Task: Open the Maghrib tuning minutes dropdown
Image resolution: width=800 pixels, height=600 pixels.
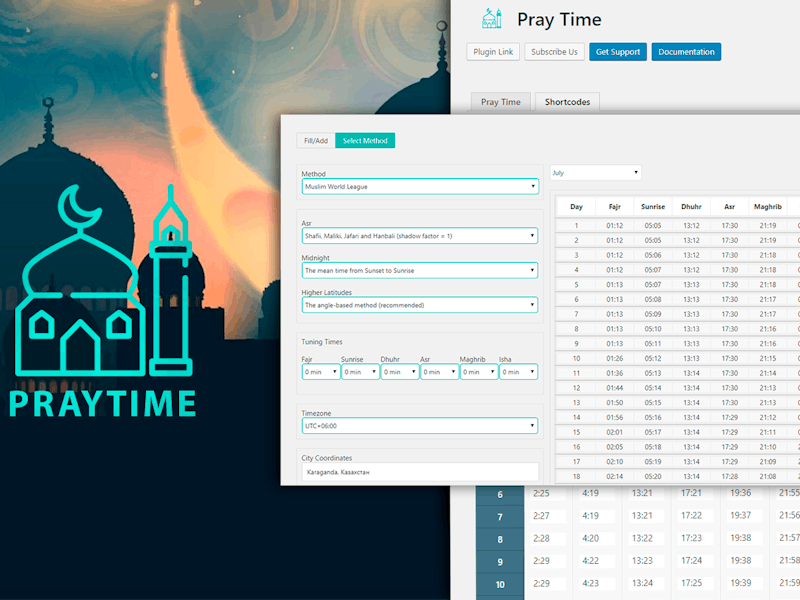Action: pyautogui.click(x=479, y=372)
